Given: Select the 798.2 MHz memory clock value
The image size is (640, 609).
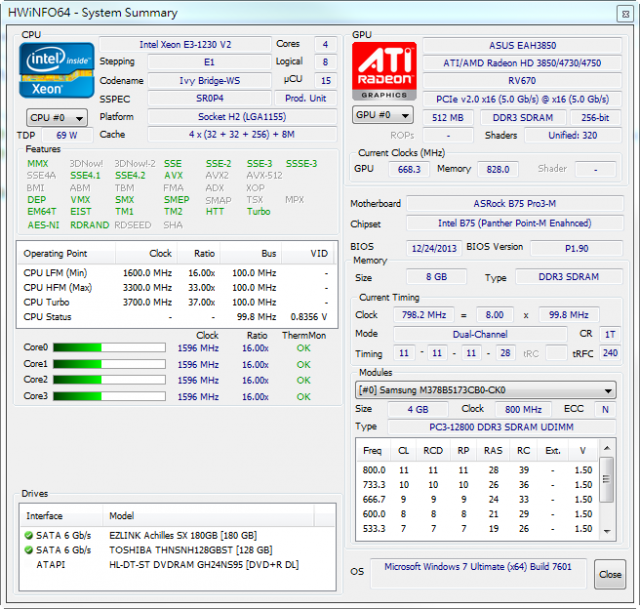Looking at the screenshot, I should coord(424,315).
